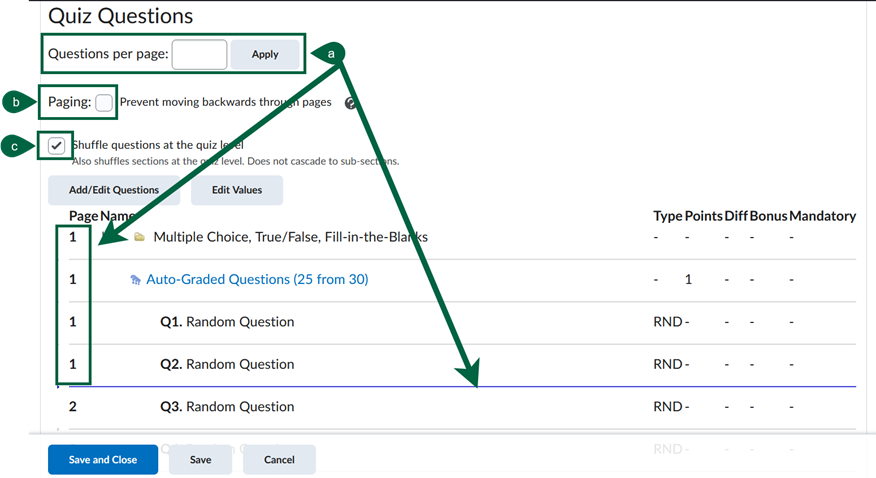Image resolution: width=876 pixels, height=478 pixels.
Task: Click the green 'b' callout marker
Action: (x=14, y=101)
